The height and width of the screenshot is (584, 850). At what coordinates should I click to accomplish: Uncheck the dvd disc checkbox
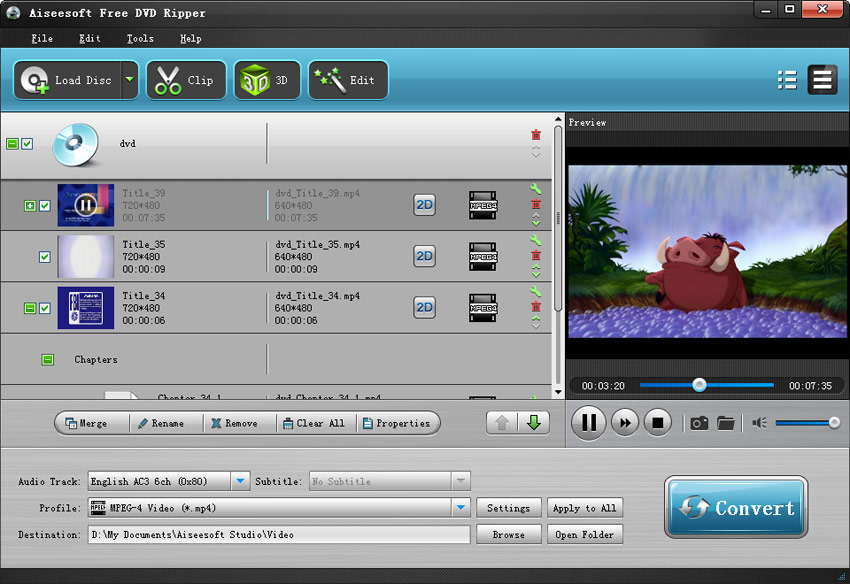tap(27, 144)
